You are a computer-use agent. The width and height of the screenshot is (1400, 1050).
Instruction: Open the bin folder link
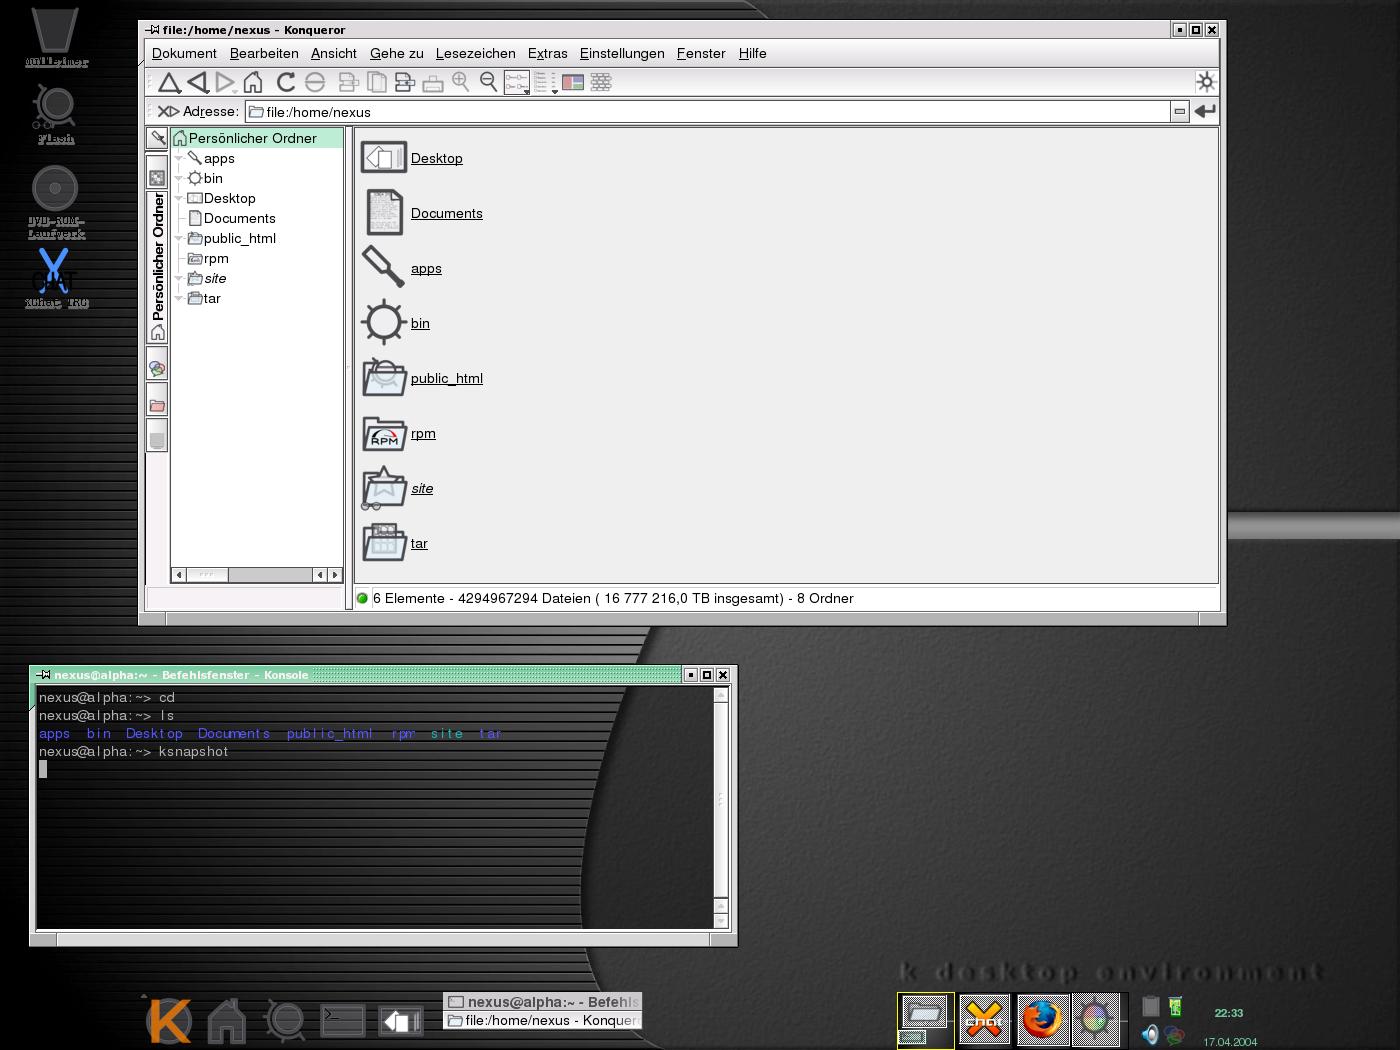coord(420,323)
